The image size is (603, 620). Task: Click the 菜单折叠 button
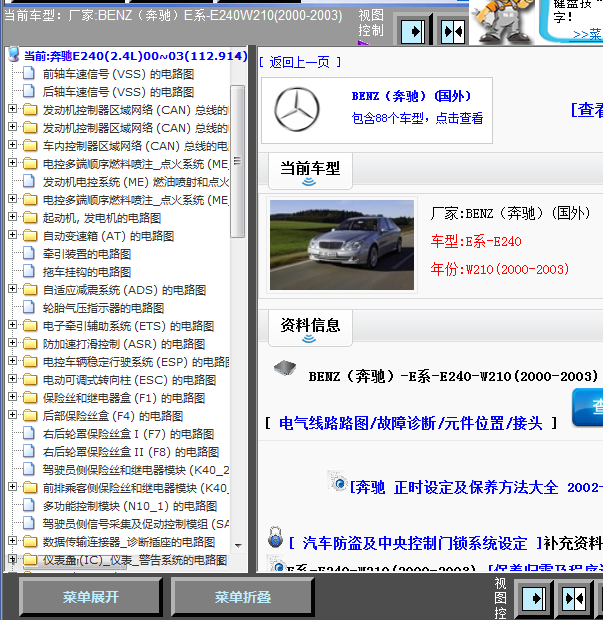tap(243, 597)
